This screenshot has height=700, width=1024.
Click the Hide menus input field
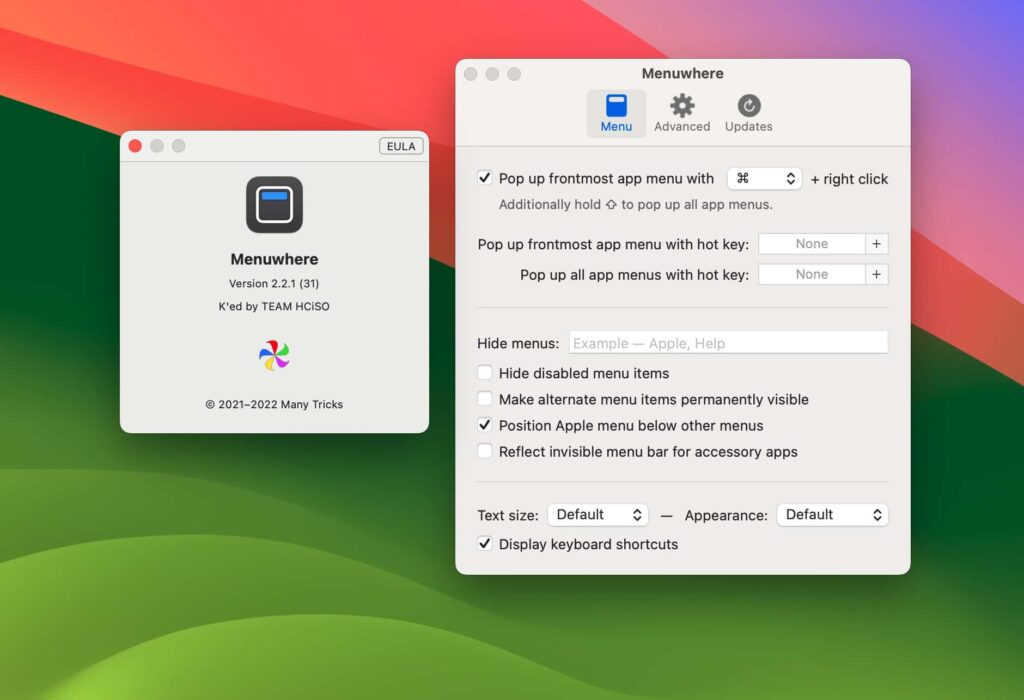728,342
